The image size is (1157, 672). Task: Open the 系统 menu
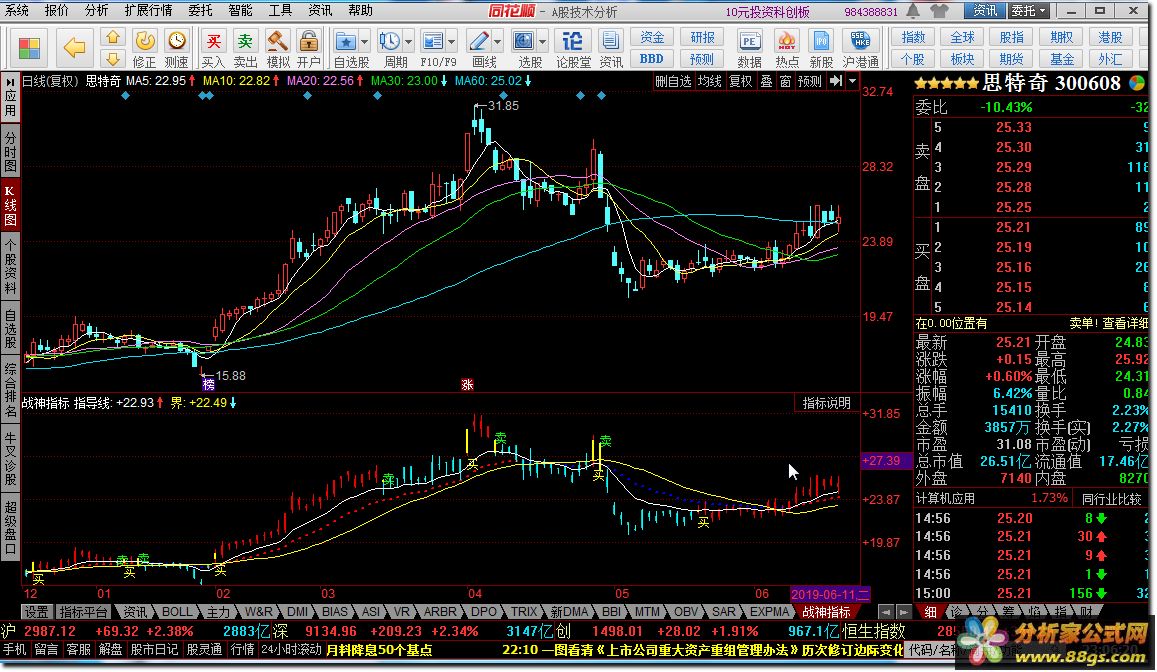point(17,10)
